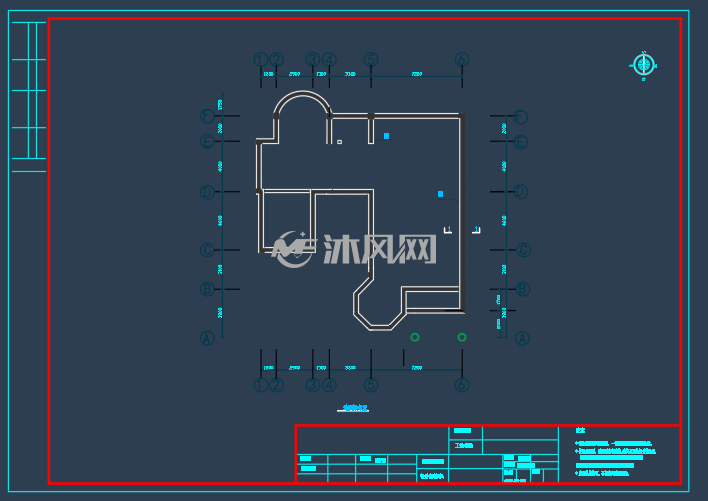
Task: Select axis bubble B on the left side
Action: [207, 289]
